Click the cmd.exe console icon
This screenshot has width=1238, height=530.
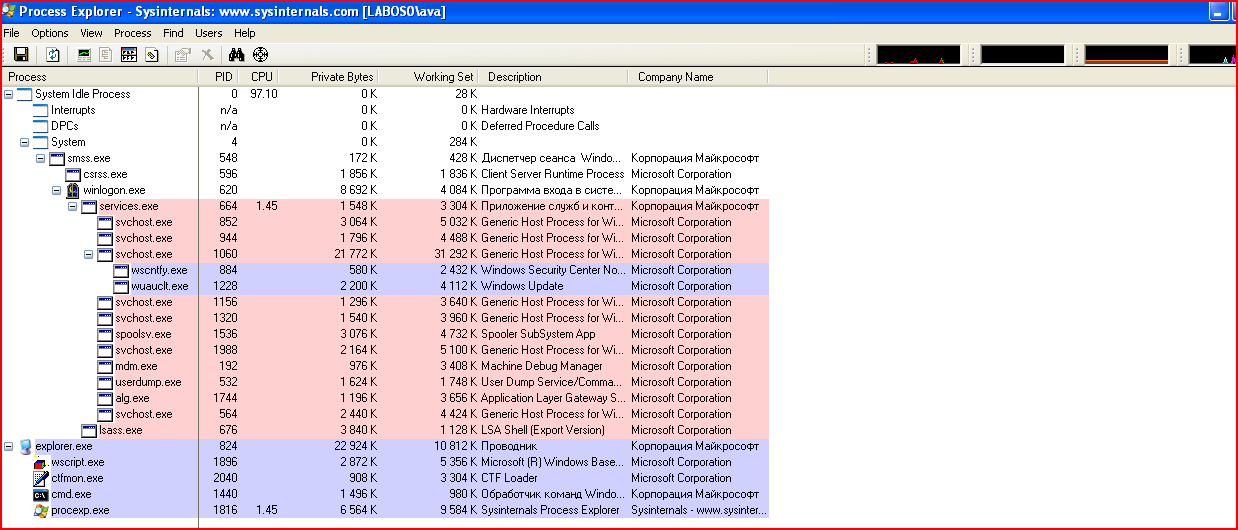[x=41, y=494]
